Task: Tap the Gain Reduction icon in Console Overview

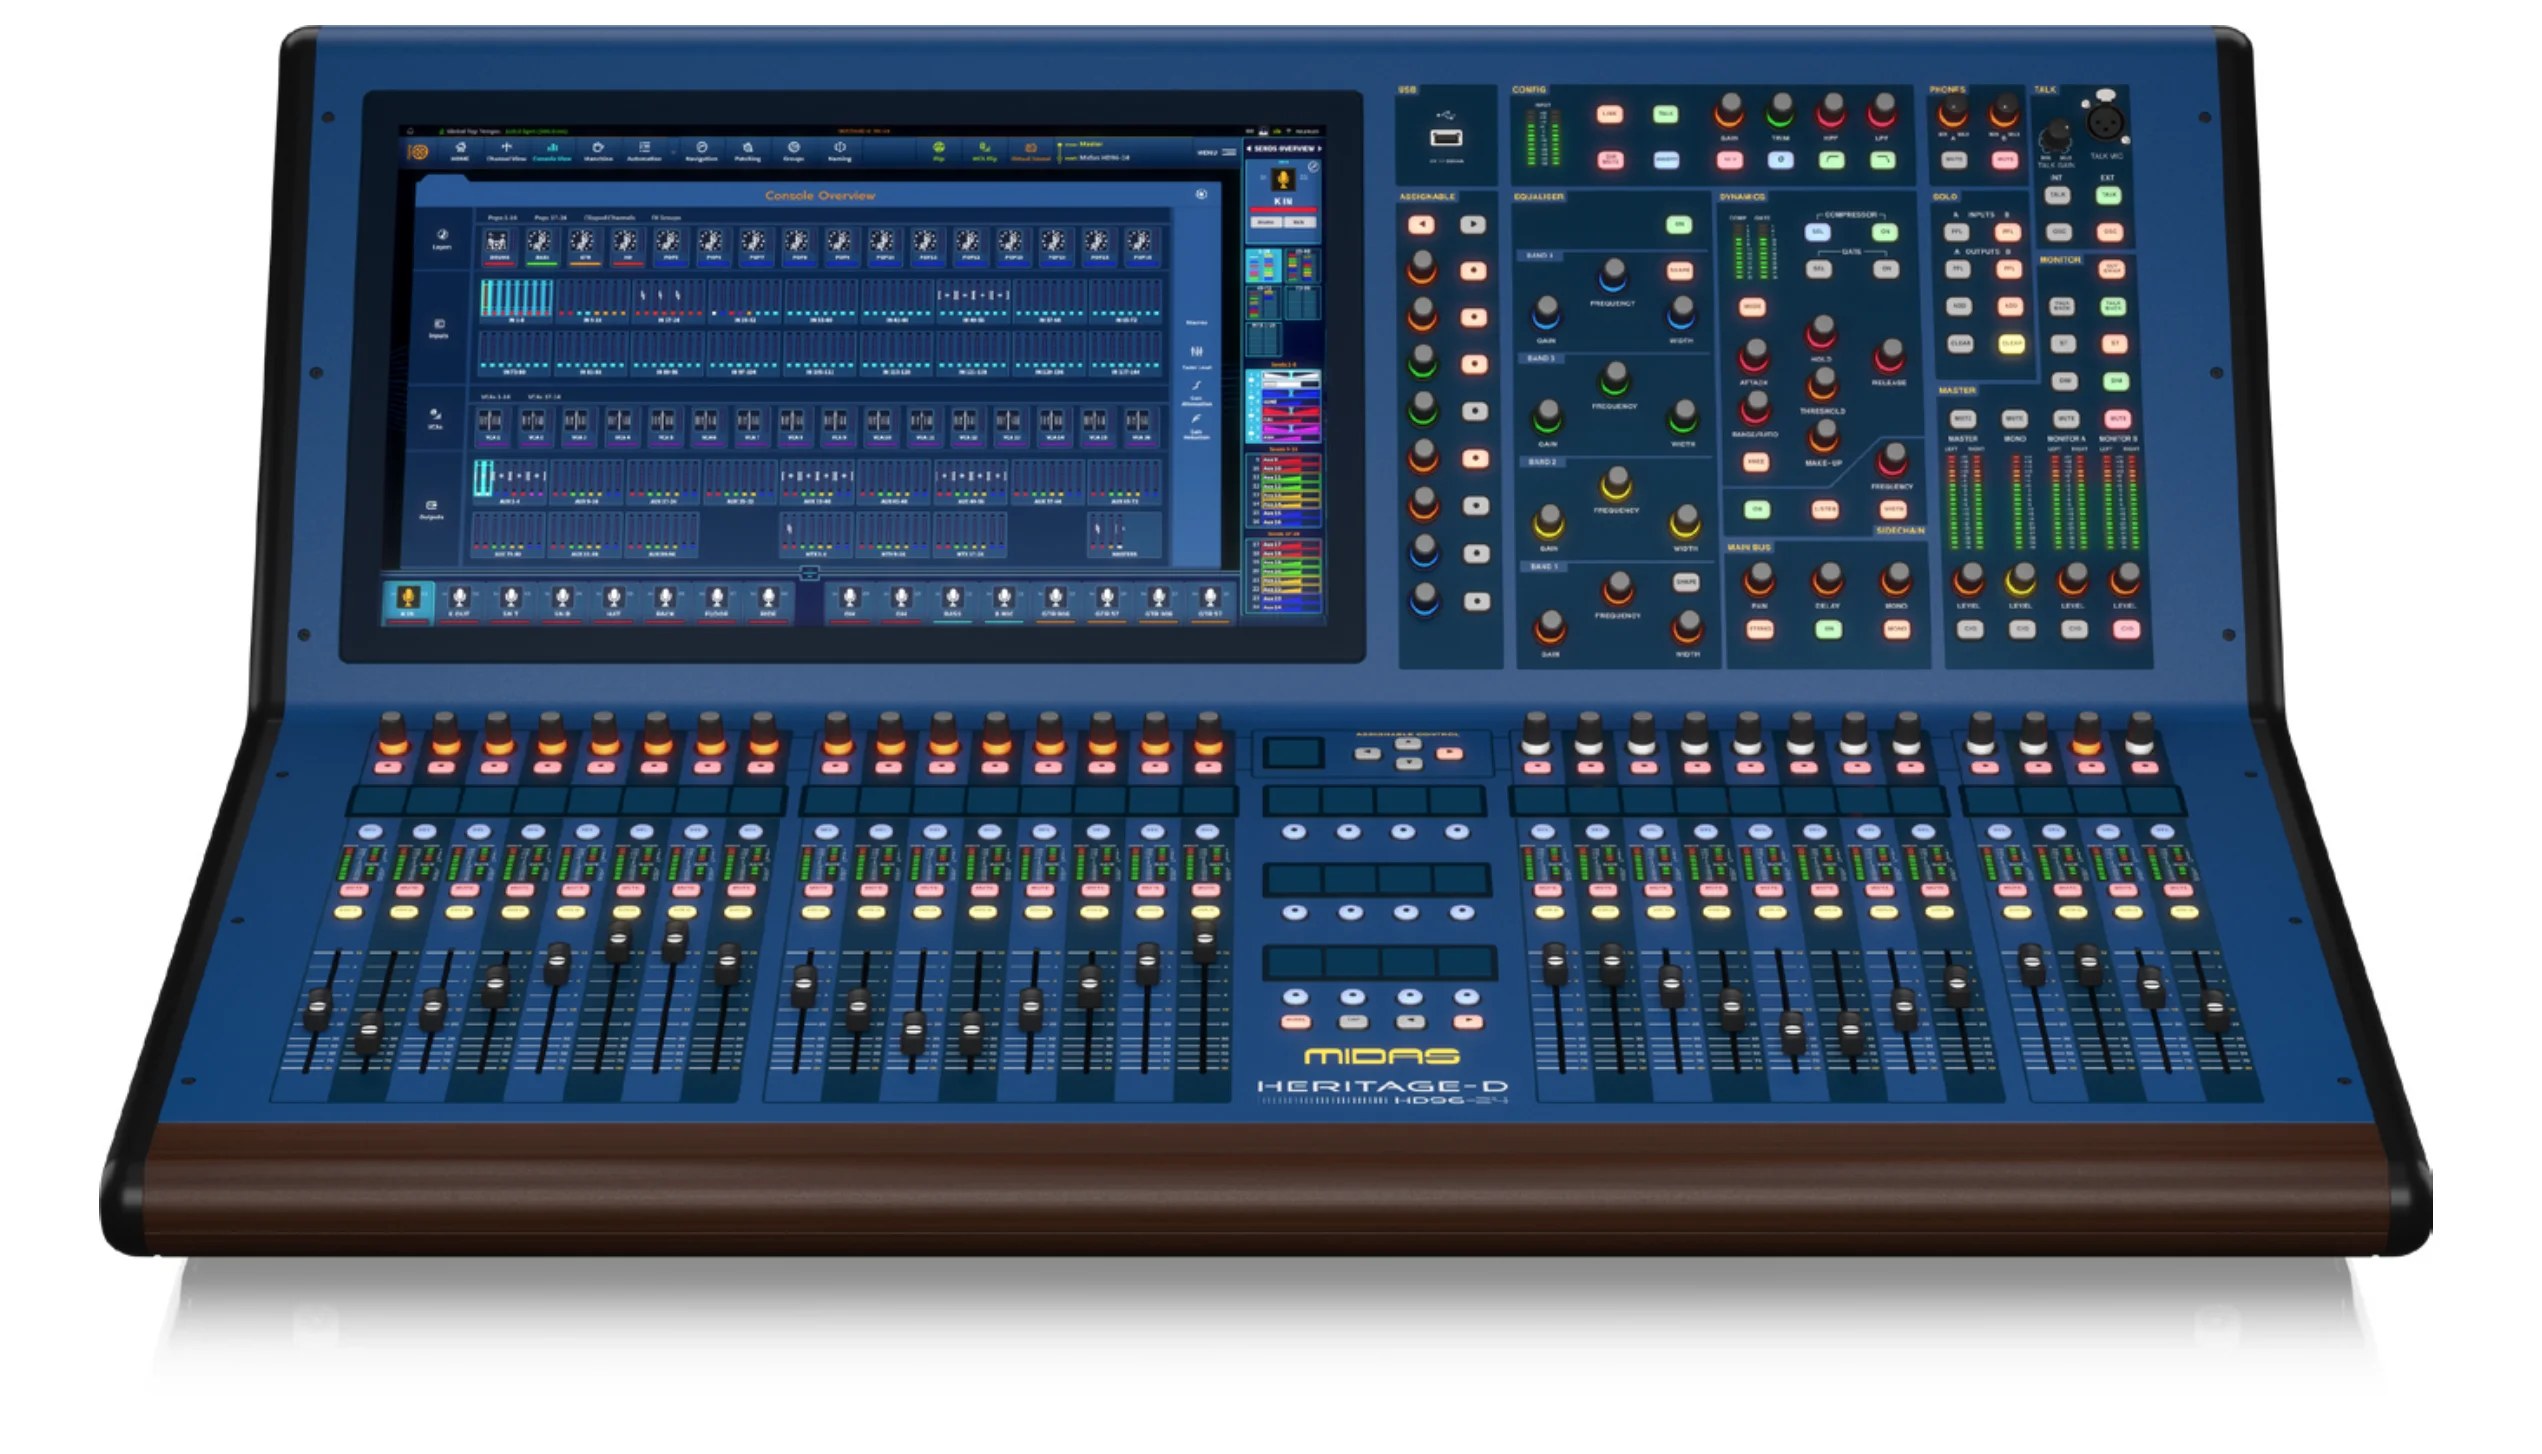Action: [x=1196, y=426]
